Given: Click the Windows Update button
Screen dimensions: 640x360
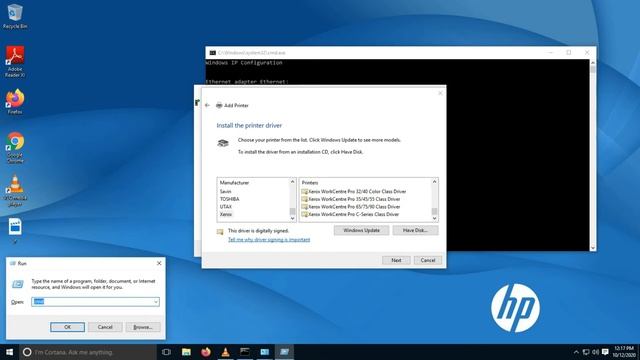Looking at the screenshot, I should pos(361,231).
